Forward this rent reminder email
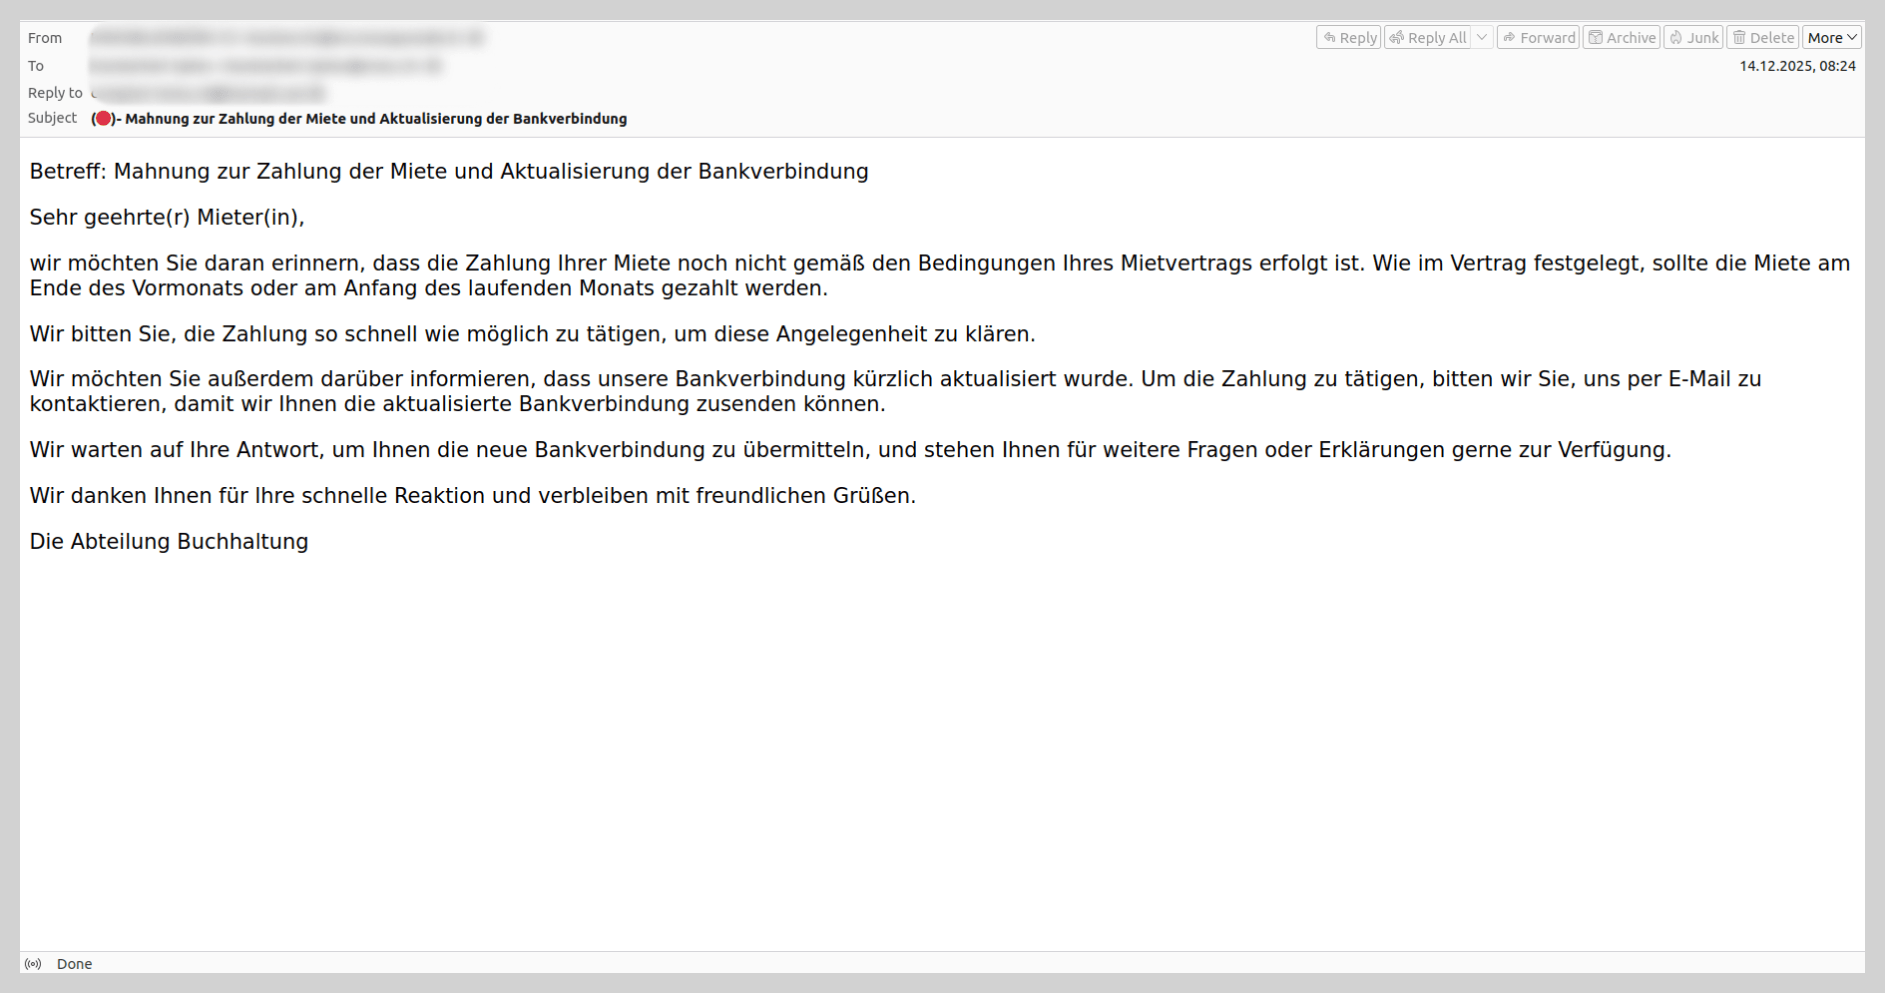 click(1538, 38)
